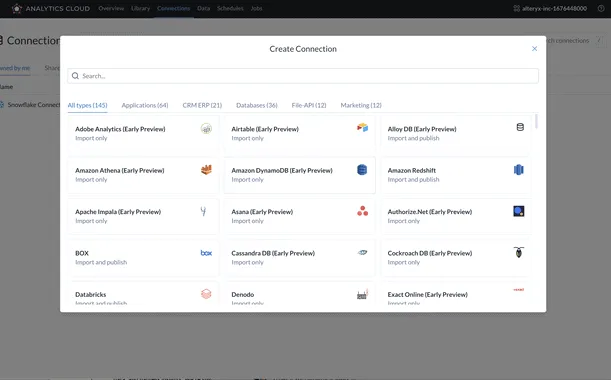The image size is (611, 380).
Task: Select the Airtable logo icon
Action: 362,127
